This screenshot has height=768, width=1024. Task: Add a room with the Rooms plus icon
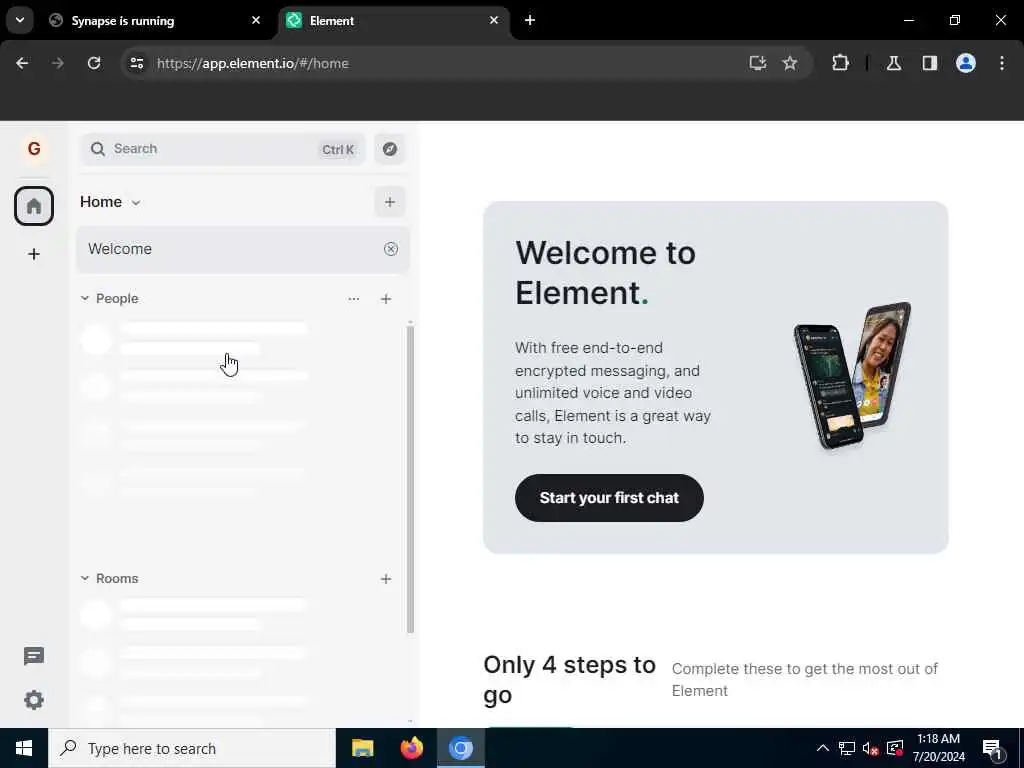click(386, 579)
